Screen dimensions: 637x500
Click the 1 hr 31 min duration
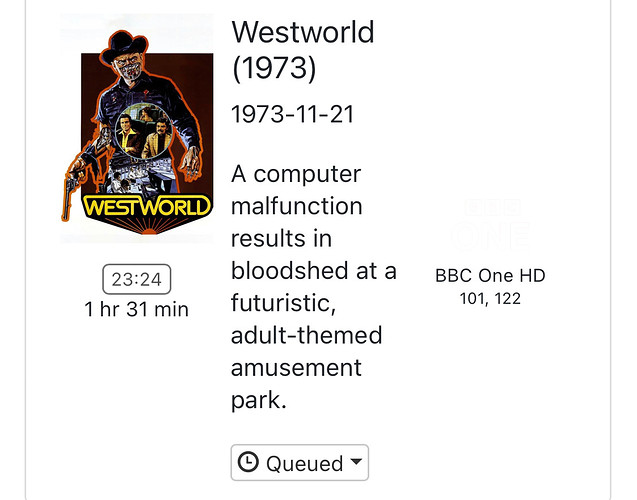137,309
